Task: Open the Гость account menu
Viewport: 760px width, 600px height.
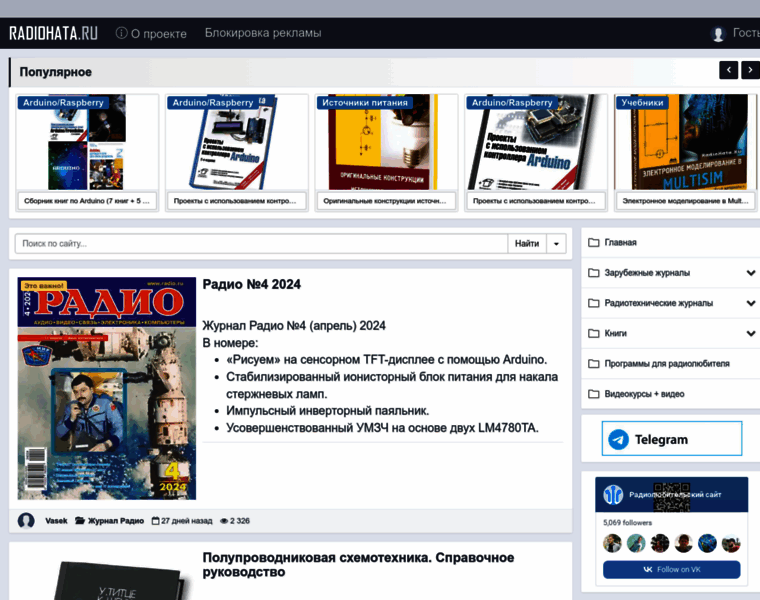Action: (x=746, y=32)
